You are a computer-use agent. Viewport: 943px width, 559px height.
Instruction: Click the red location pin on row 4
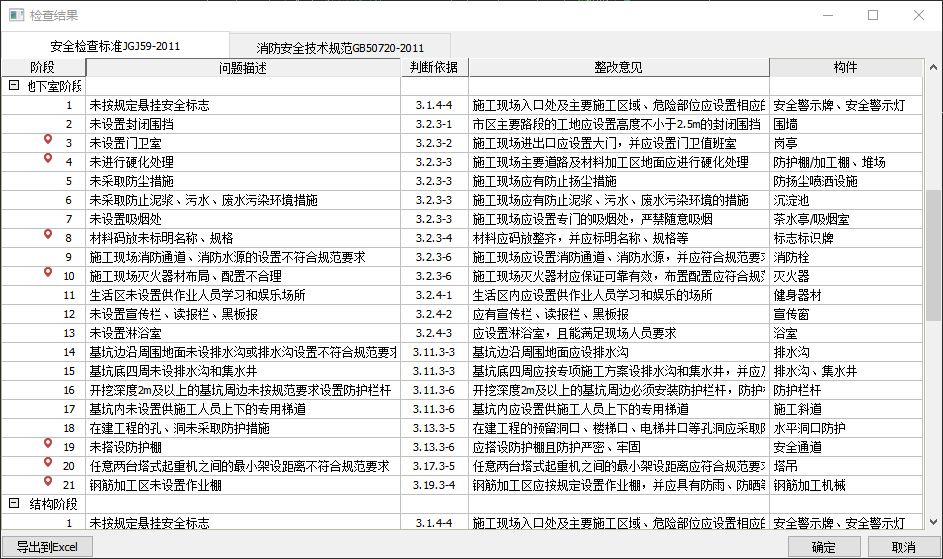click(x=48, y=158)
